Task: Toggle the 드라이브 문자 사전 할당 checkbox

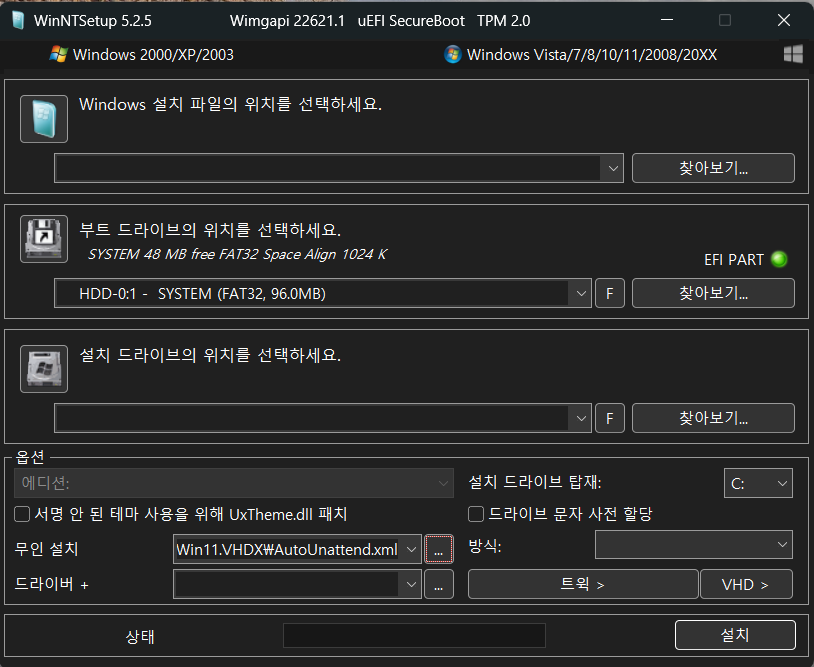Action: (476, 514)
